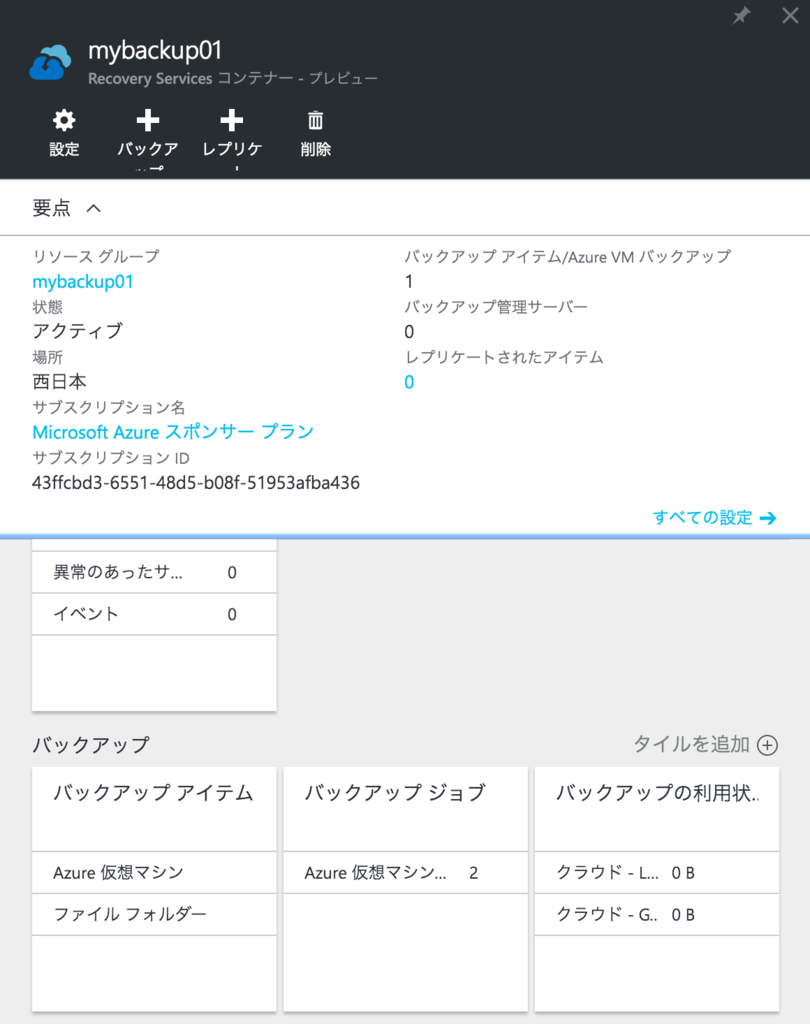The image size is (810, 1024).
Task: Open replicated items count link 0
Action: [409, 382]
